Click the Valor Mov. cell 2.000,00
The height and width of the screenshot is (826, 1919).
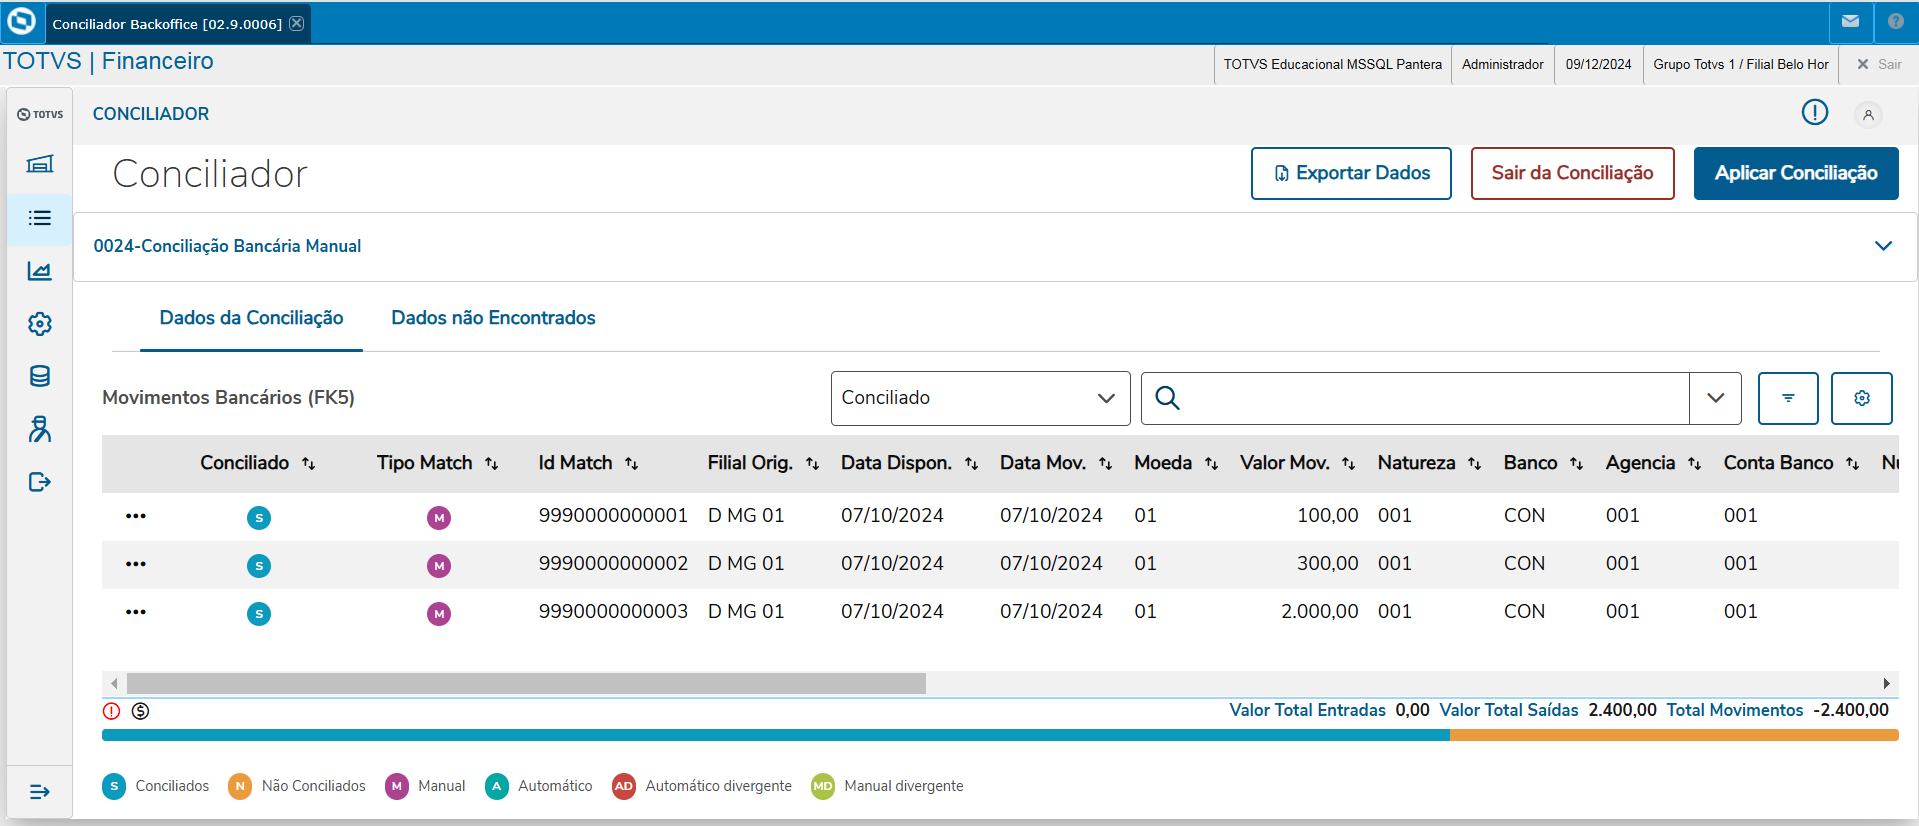[1320, 612]
